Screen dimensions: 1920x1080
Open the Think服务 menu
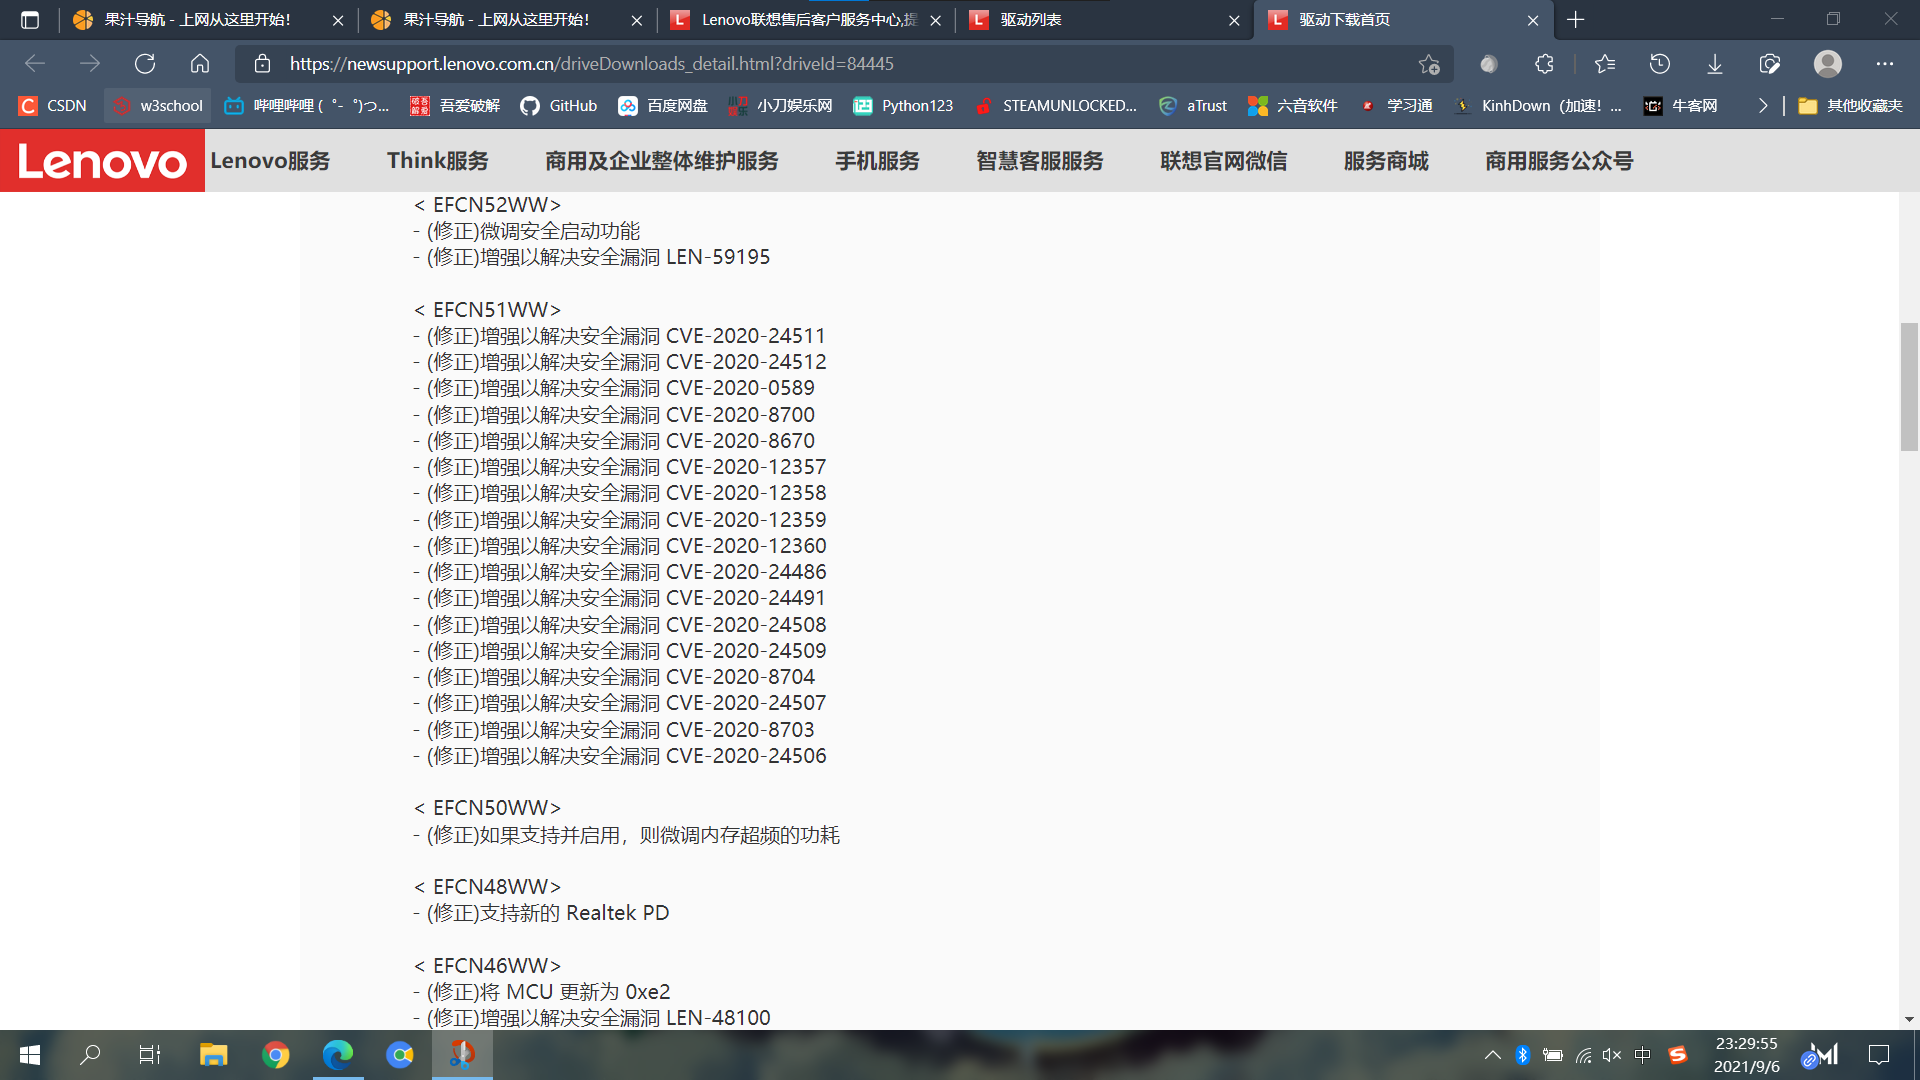pos(437,160)
